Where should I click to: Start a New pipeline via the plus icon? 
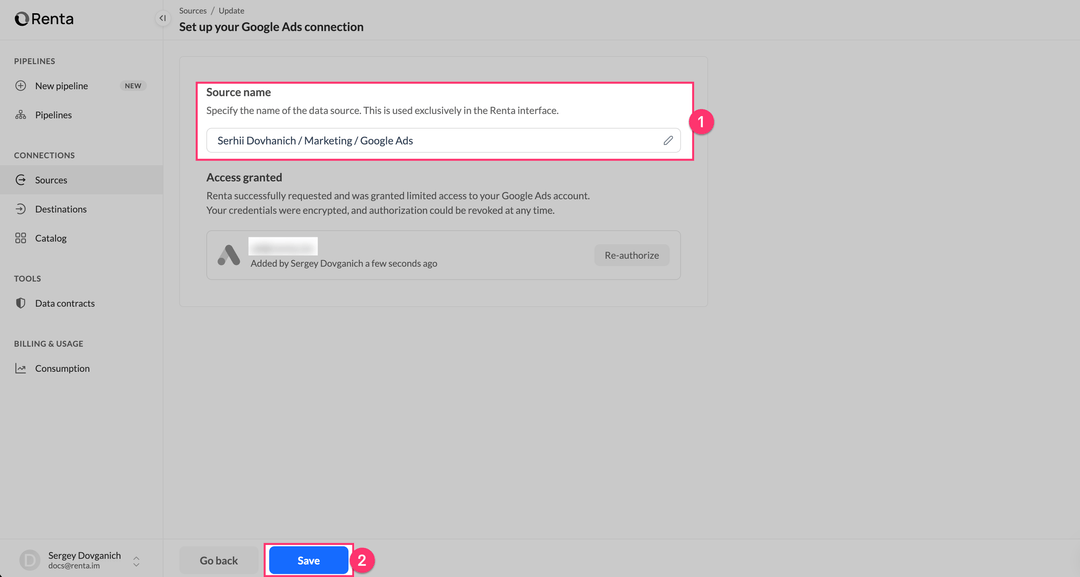(x=22, y=85)
